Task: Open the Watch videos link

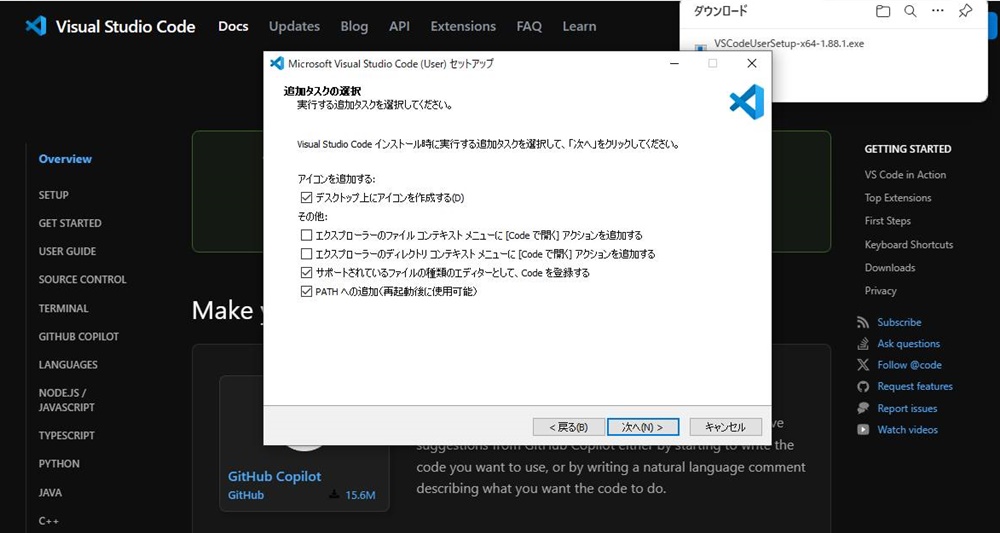Action: (x=908, y=430)
